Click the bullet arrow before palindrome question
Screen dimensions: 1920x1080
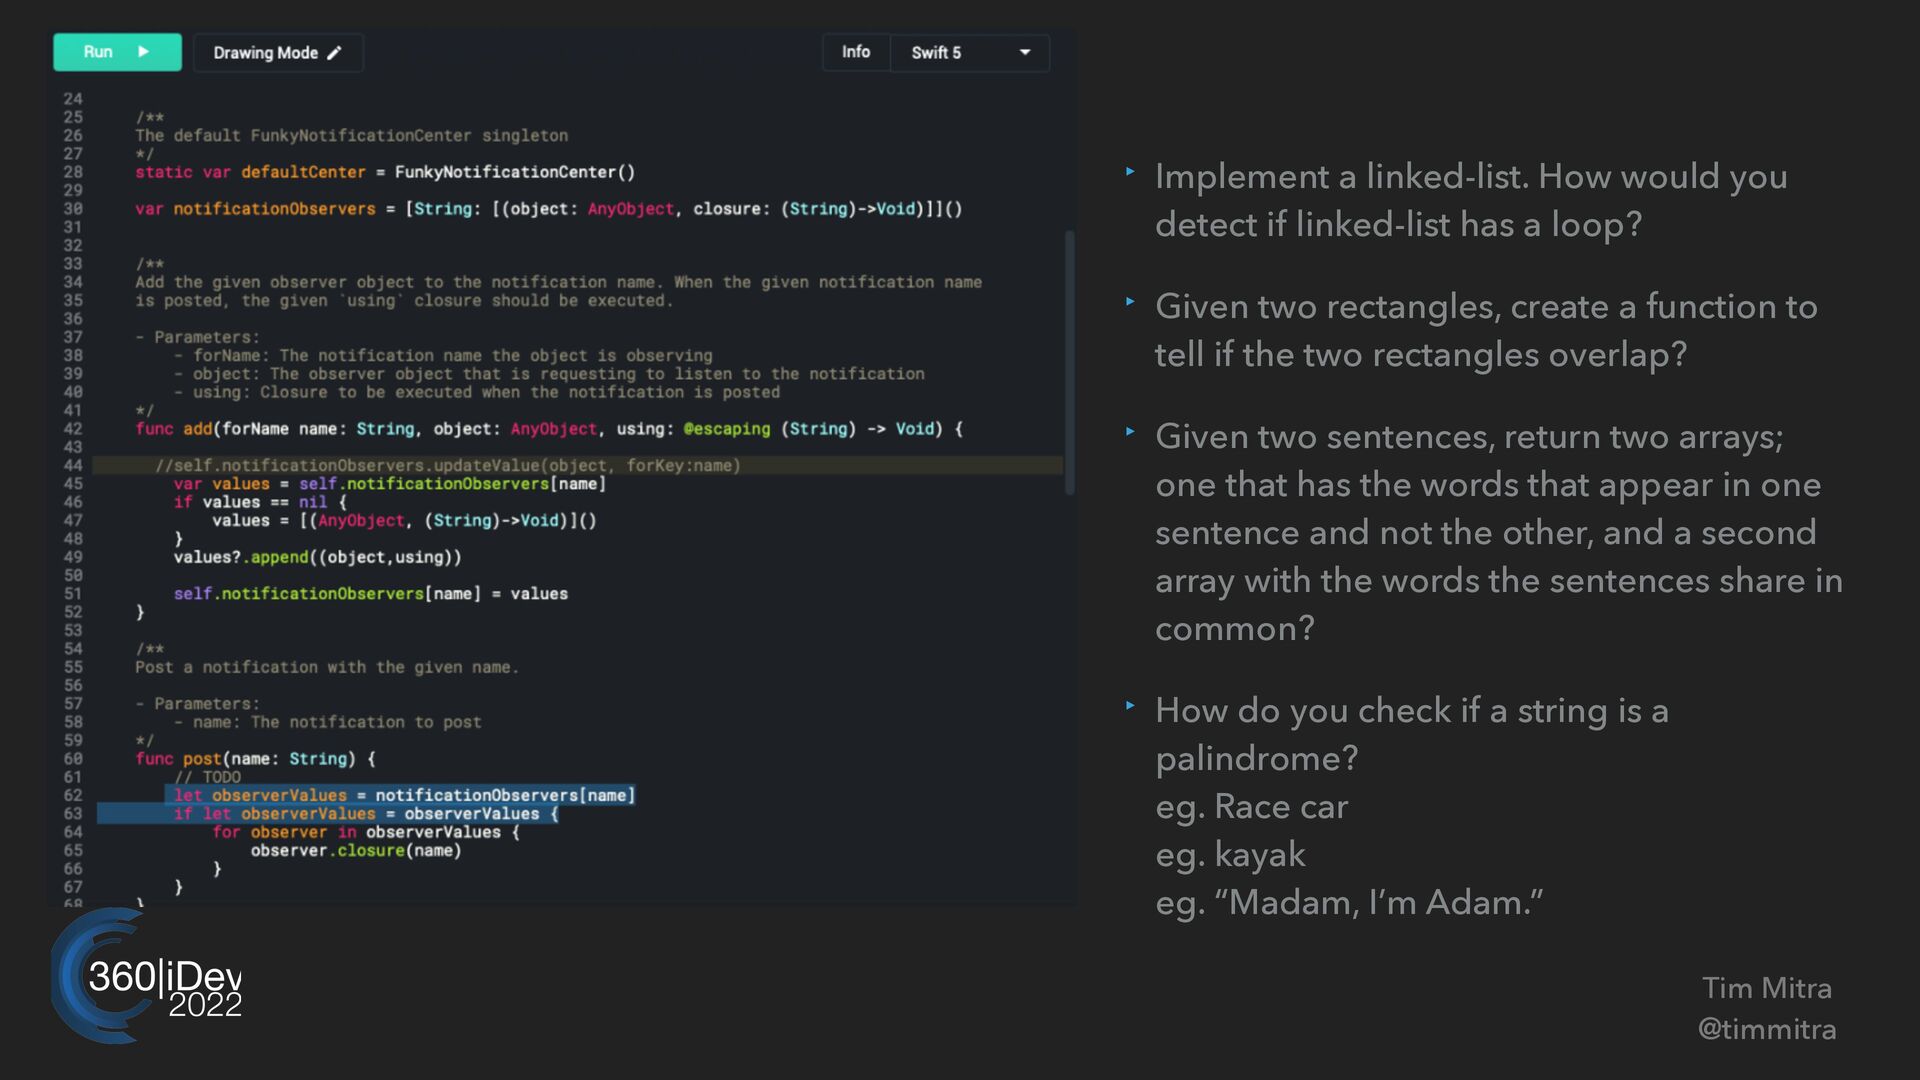pos(1130,706)
